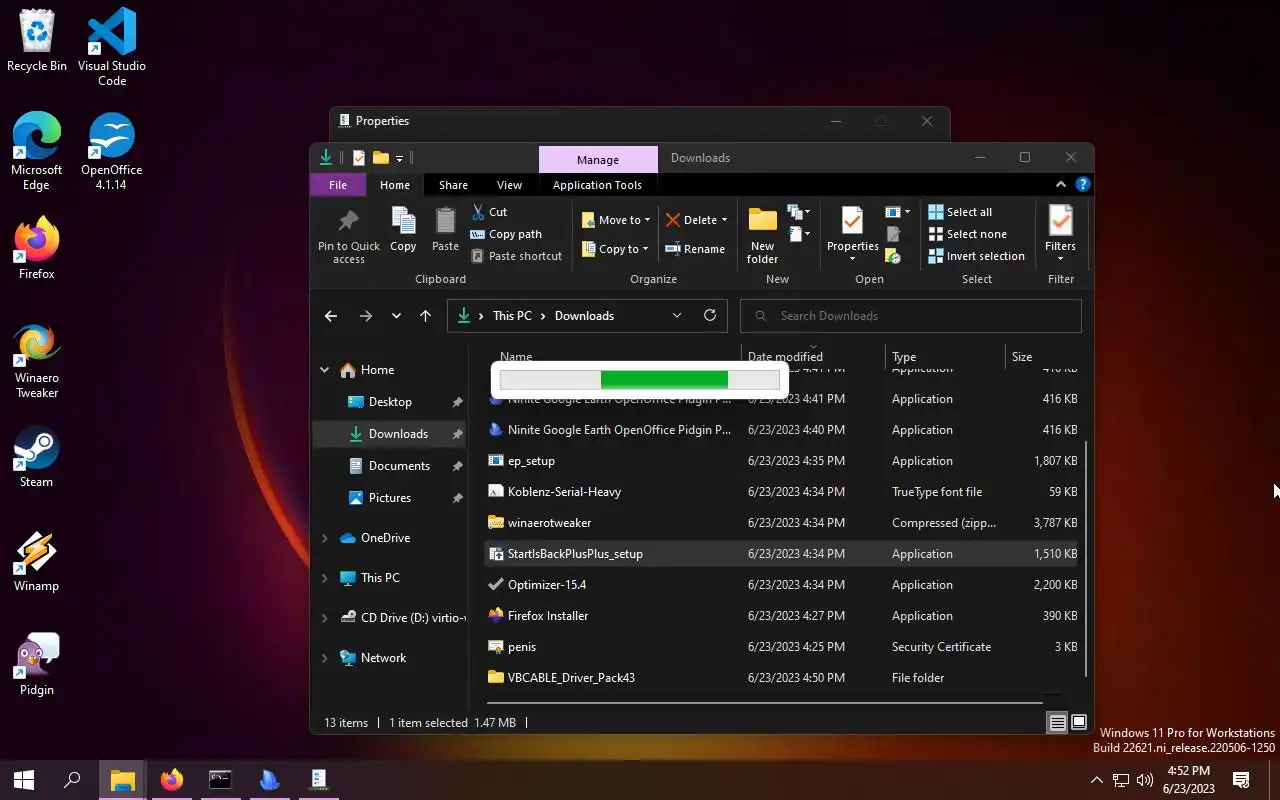Rename the selected file via ribbon
This screenshot has height=800, width=1280.
coord(695,249)
